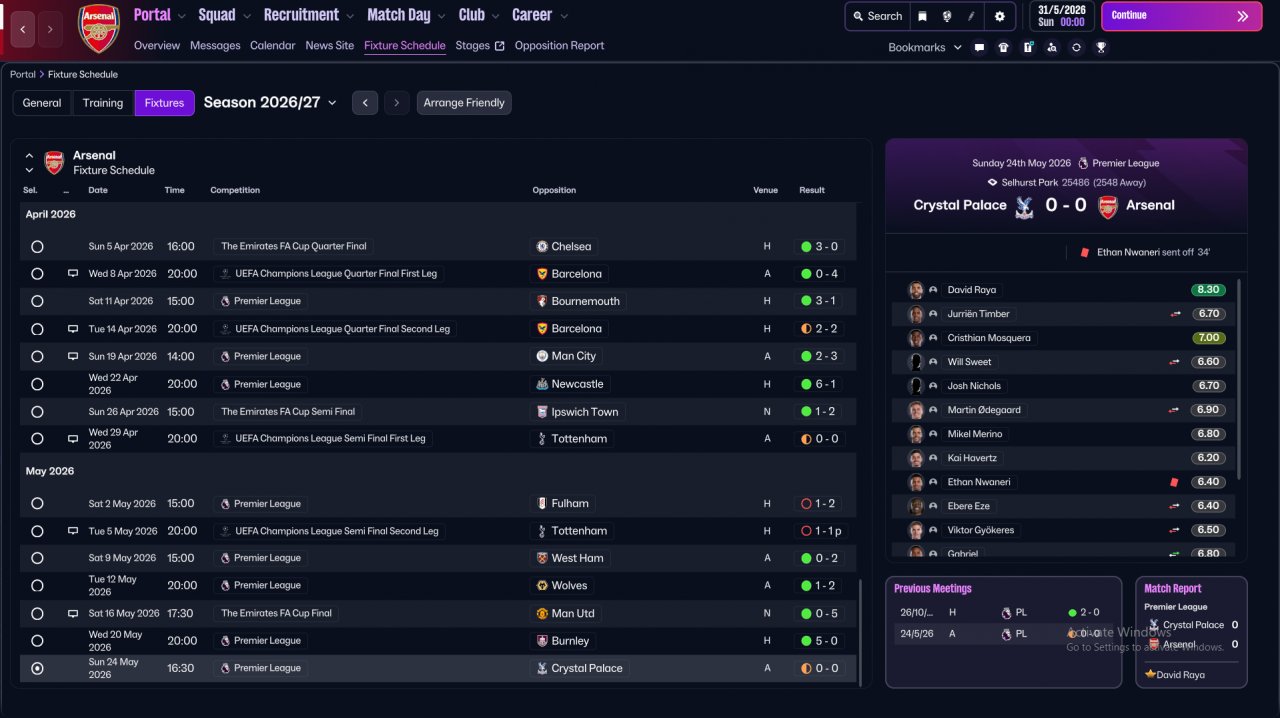Select radio button for Newcastle fixture
Image resolution: width=1280 pixels, height=718 pixels.
pos(37,384)
